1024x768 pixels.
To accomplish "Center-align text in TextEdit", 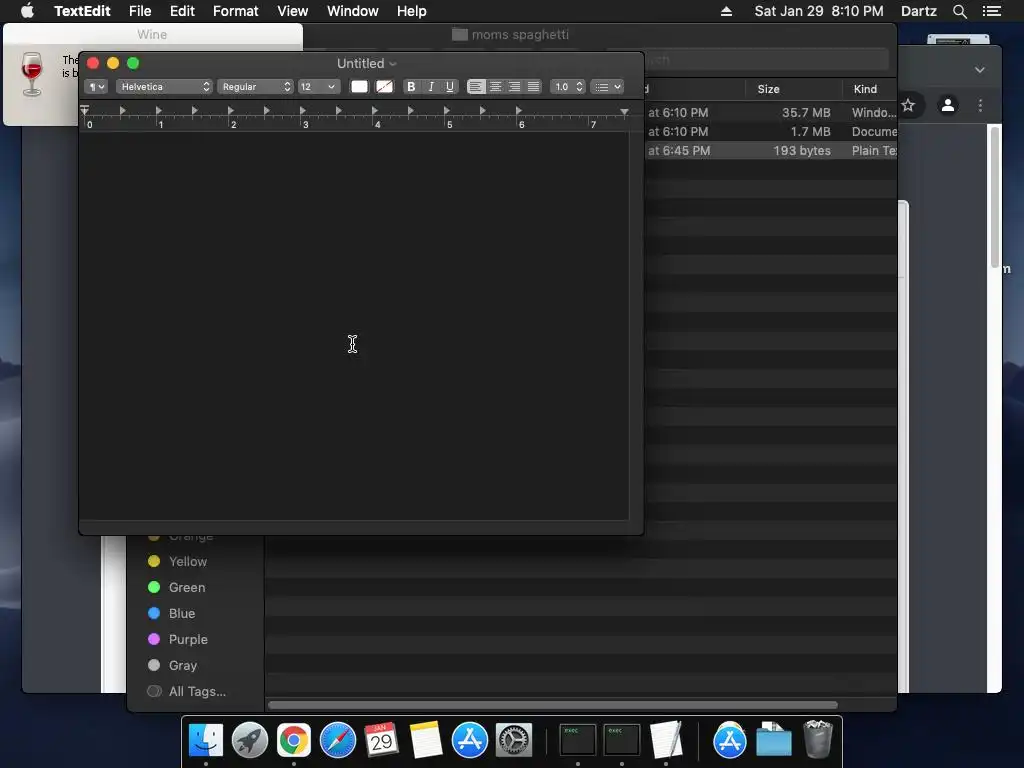I will pos(496,87).
